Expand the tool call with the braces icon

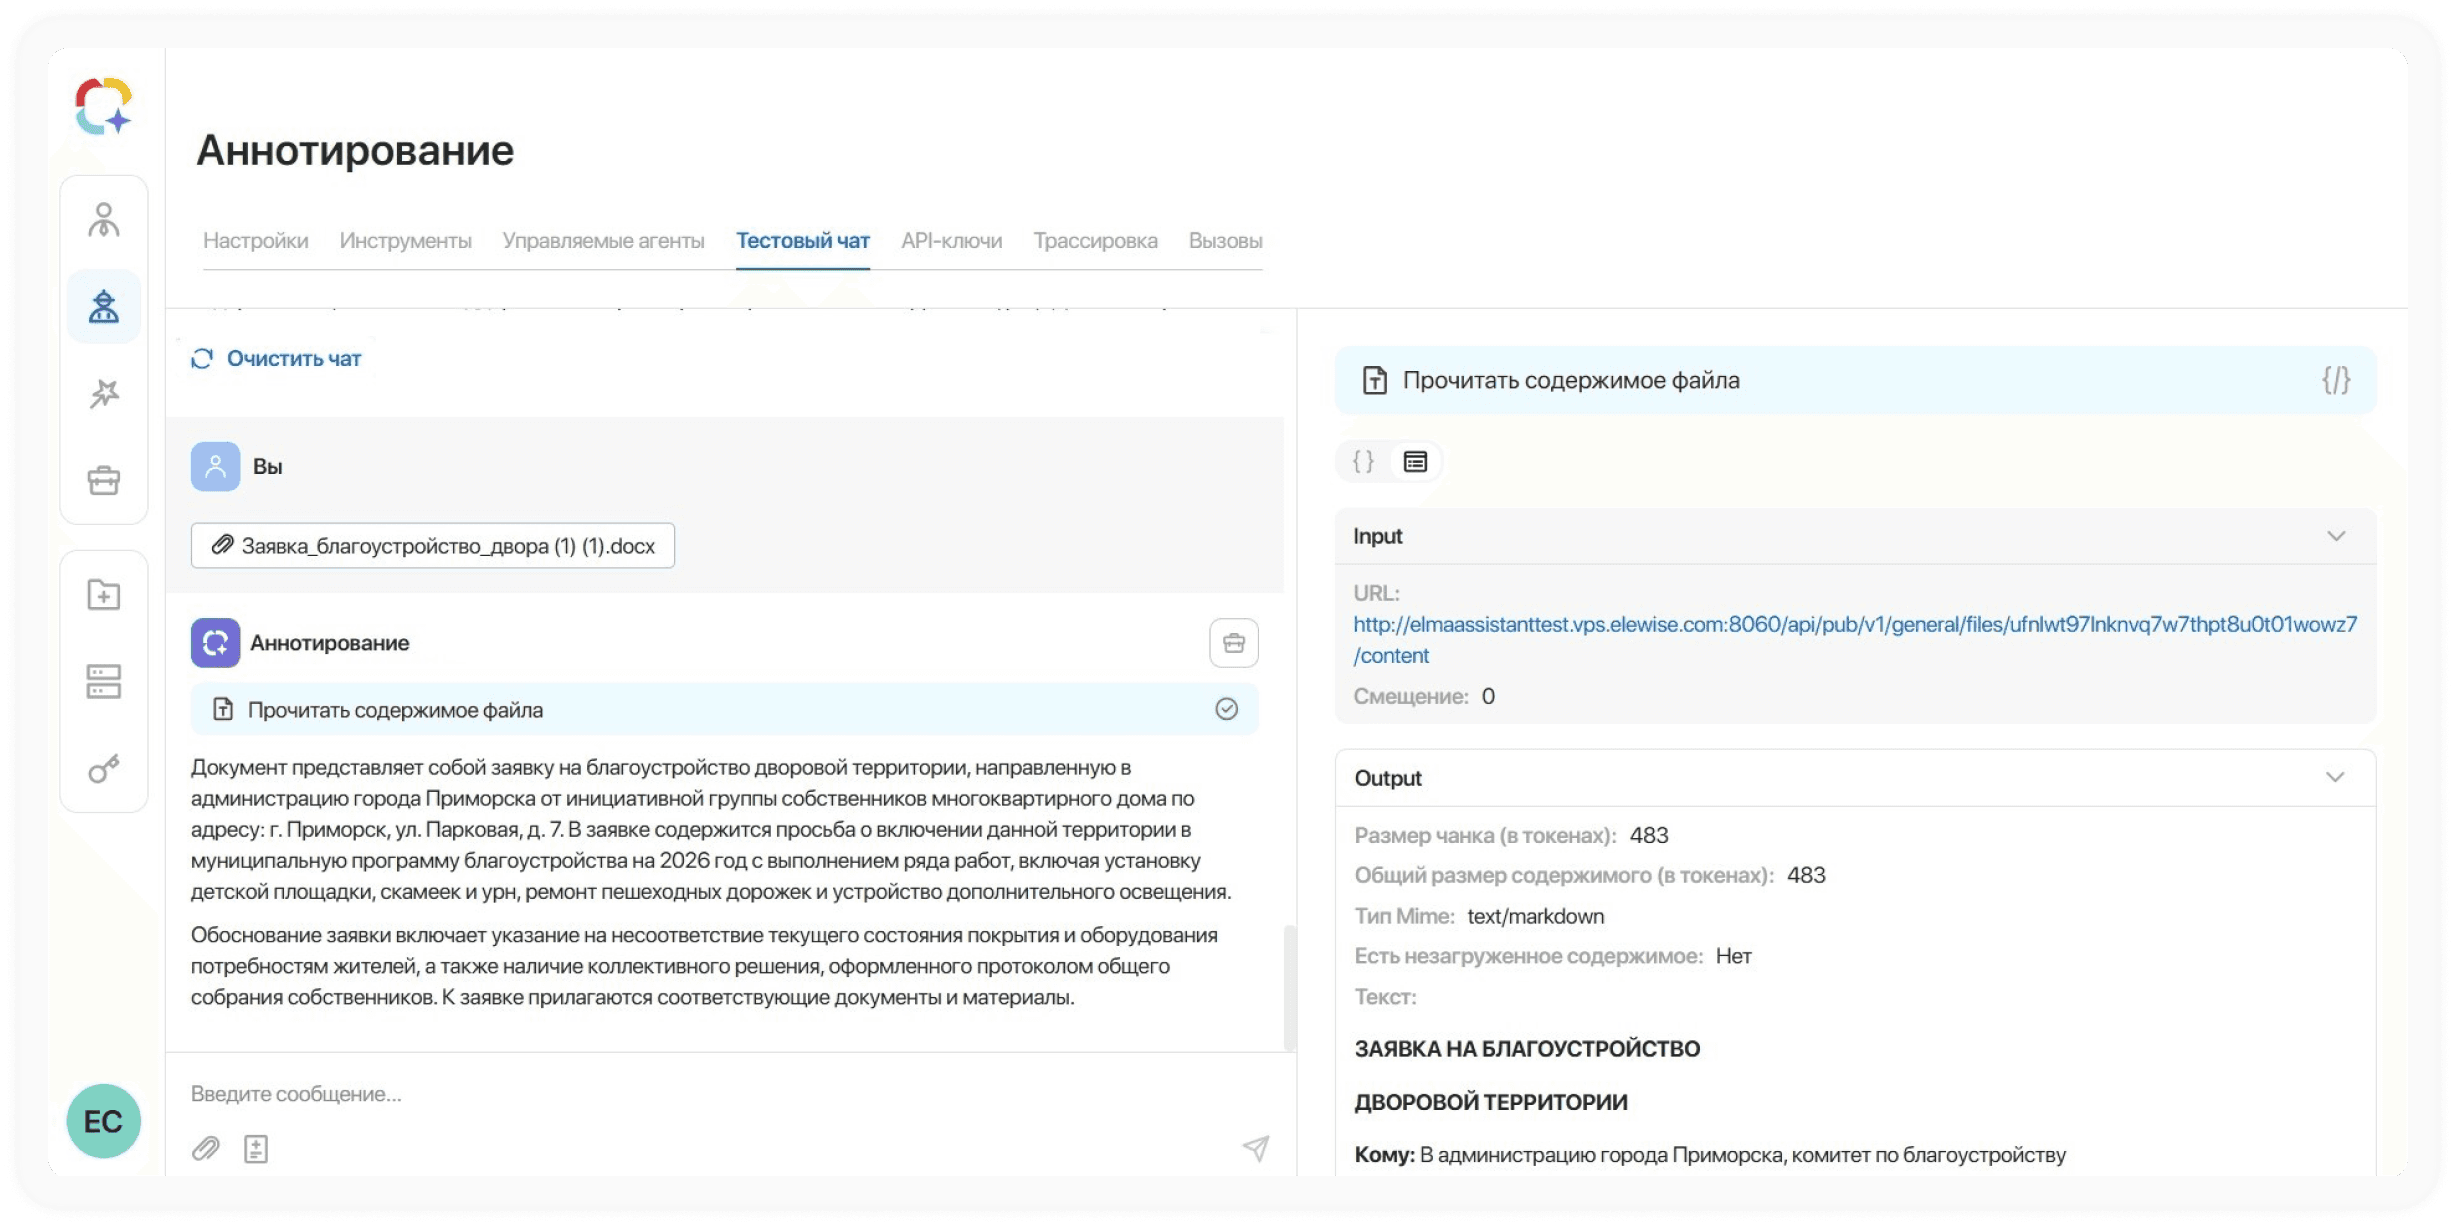point(2337,380)
